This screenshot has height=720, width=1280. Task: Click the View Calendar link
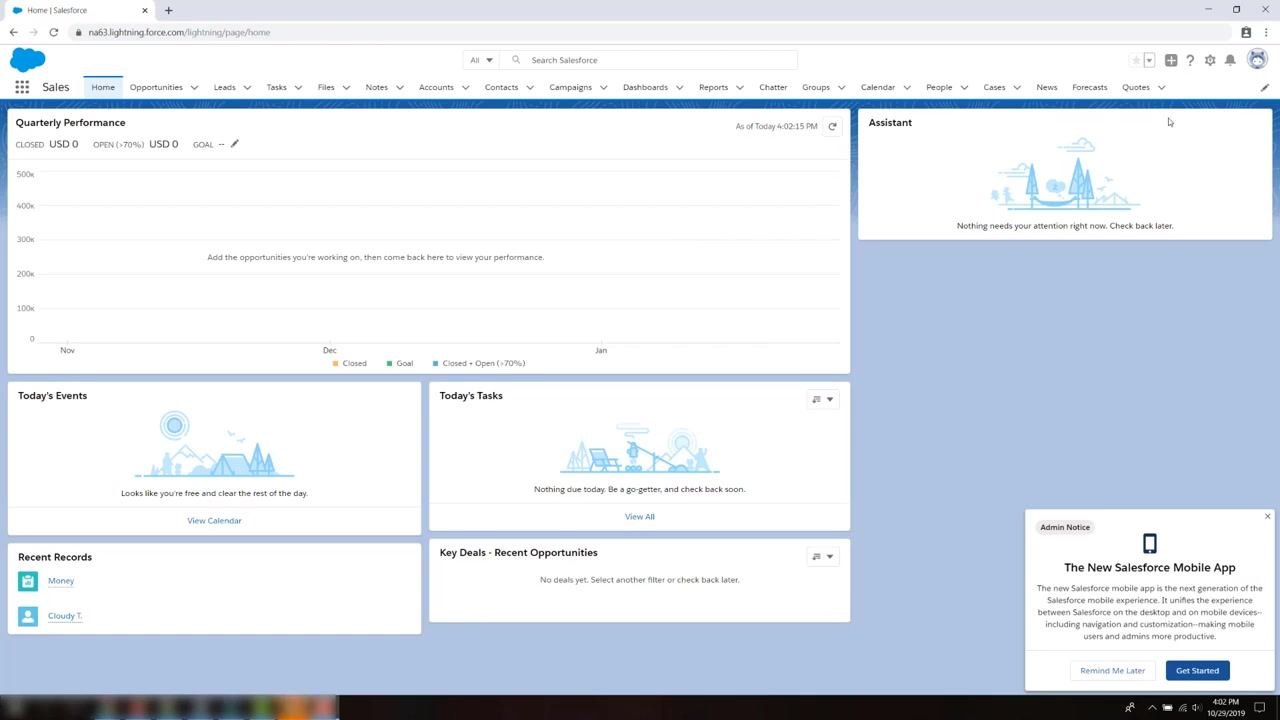pyautogui.click(x=214, y=521)
